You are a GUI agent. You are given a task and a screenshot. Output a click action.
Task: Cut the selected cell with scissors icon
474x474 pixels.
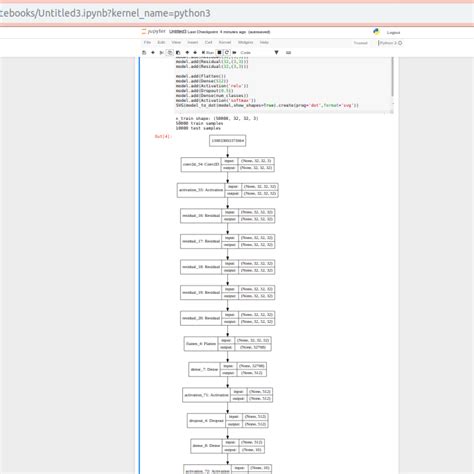click(x=162, y=53)
